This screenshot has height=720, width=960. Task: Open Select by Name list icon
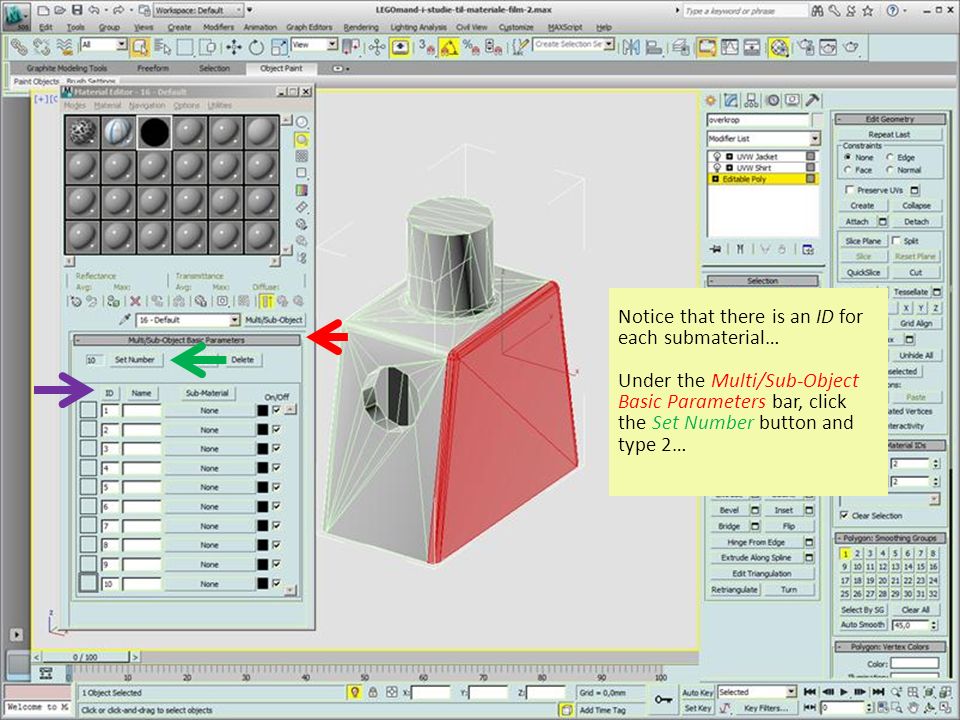coord(162,47)
